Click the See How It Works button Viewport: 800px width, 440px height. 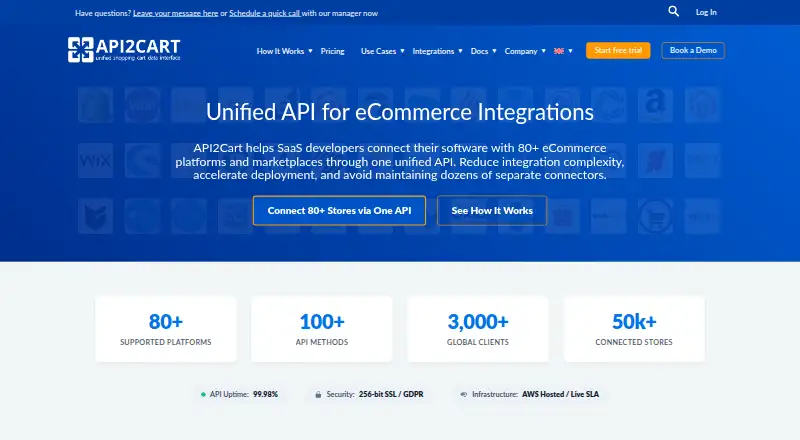coord(492,210)
